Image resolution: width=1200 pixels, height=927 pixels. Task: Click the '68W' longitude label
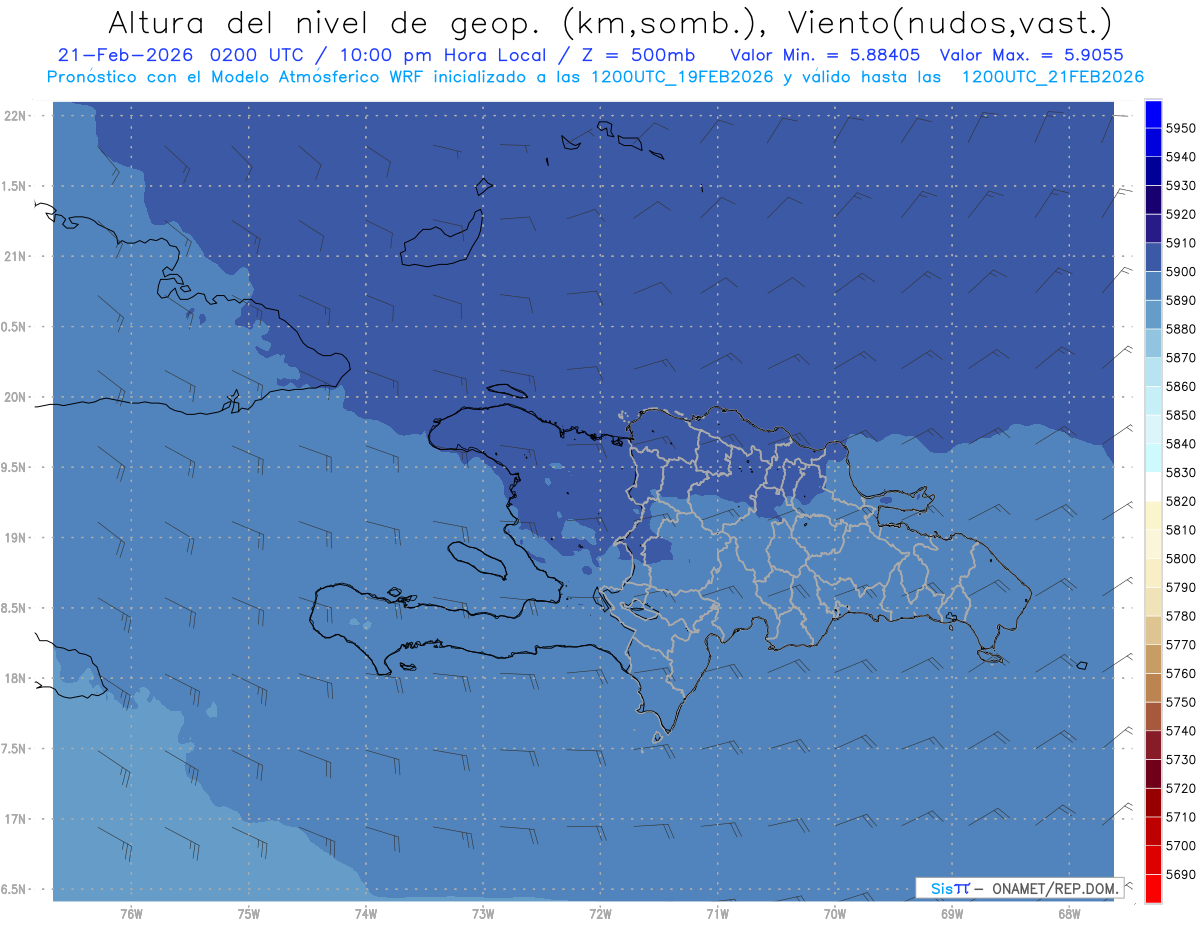tap(1069, 914)
